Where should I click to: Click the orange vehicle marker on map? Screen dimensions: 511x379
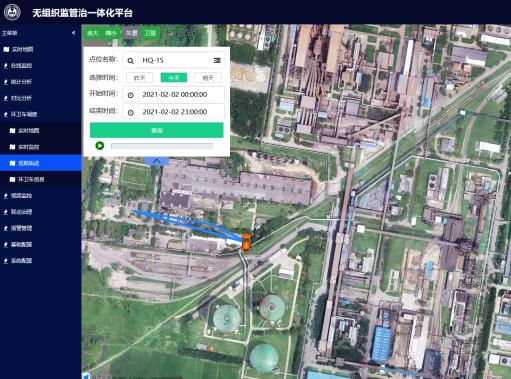tap(246, 242)
